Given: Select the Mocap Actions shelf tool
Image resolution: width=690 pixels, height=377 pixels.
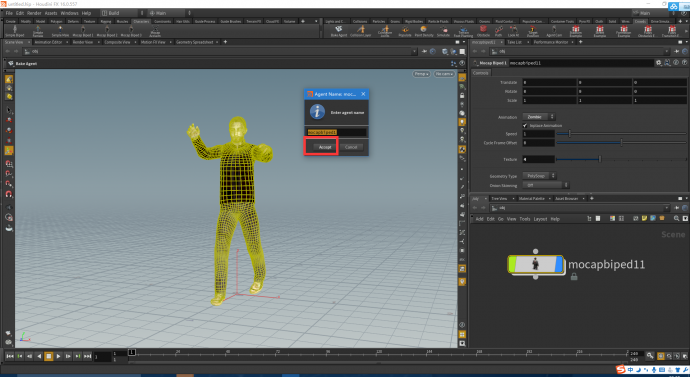Looking at the screenshot, I should point(155,31).
